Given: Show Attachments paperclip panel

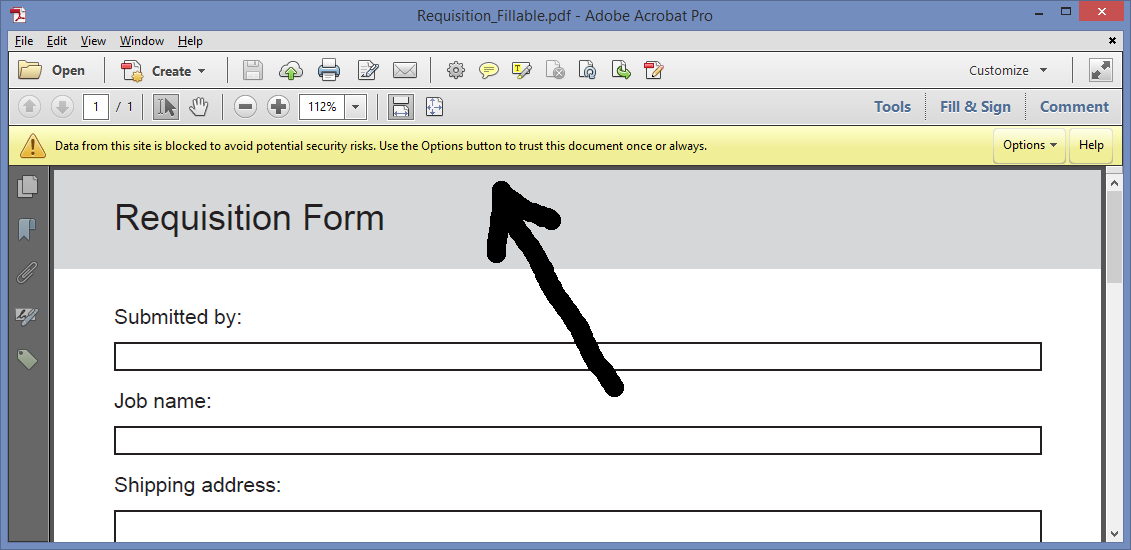Looking at the screenshot, I should (x=27, y=273).
